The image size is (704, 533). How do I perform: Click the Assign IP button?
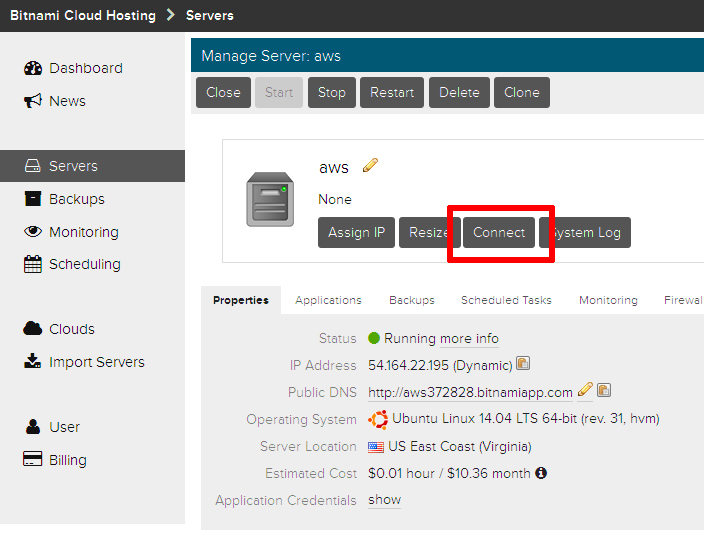(x=356, y=233)
